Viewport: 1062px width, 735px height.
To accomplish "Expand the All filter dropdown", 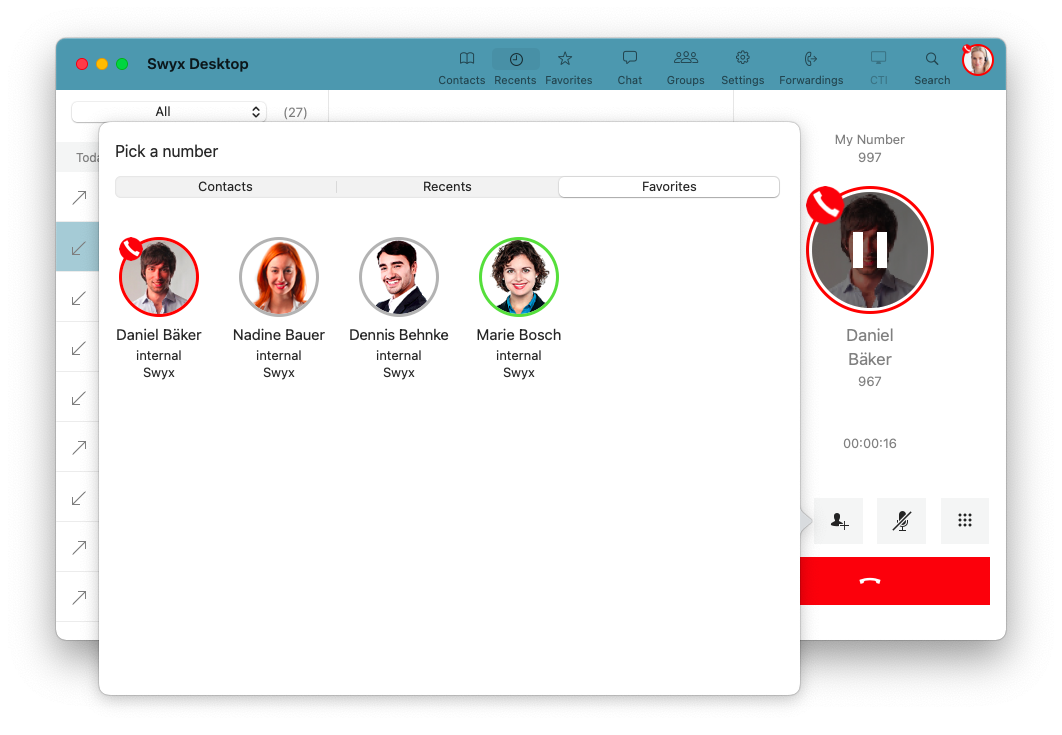I will (169, 112).
